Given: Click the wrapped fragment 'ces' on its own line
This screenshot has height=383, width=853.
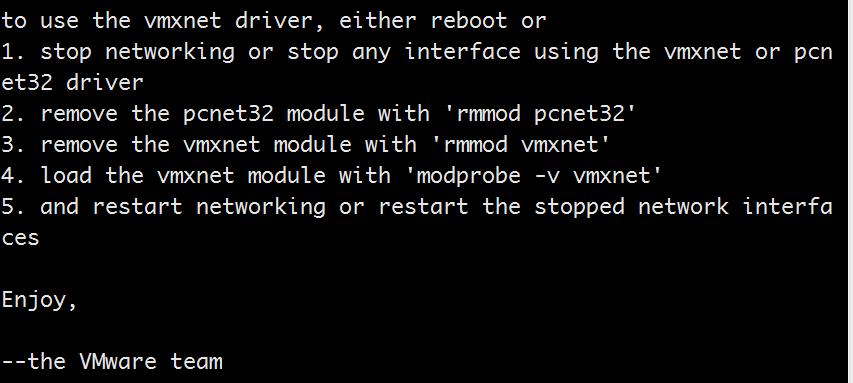Looking at the screenshot, I should 20,238.
